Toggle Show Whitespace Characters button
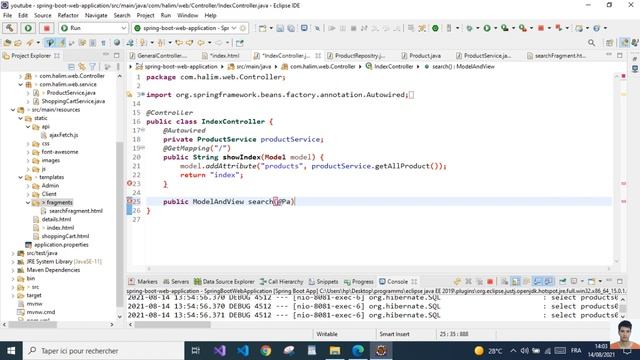This screenshot has height=360, width=640. click(103, 42)
